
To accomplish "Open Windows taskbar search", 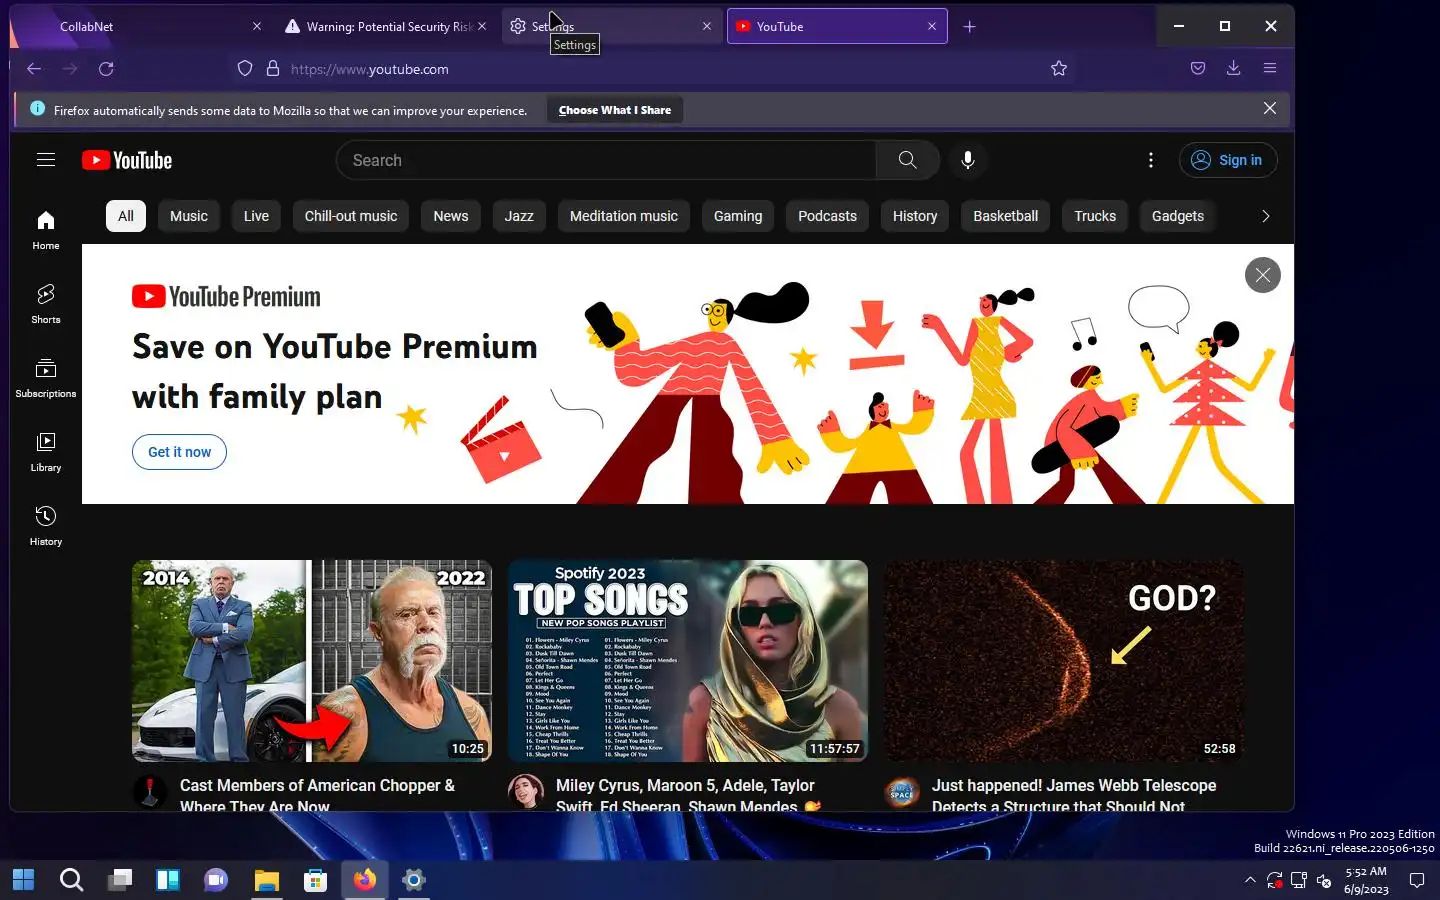I will pos(71,880).
